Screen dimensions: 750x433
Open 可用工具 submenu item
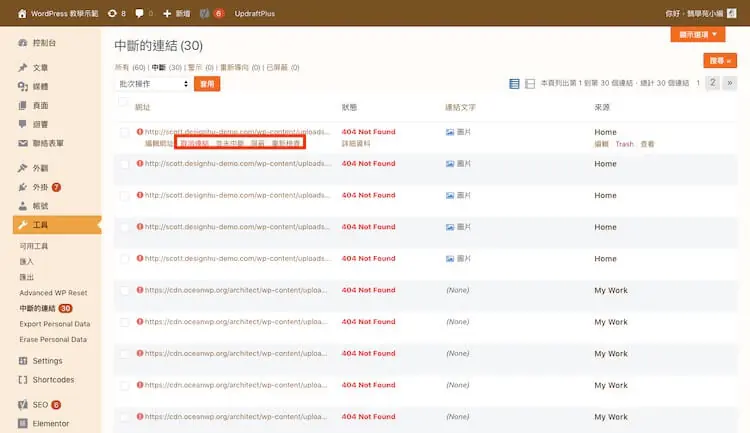[x=33, y=246]
